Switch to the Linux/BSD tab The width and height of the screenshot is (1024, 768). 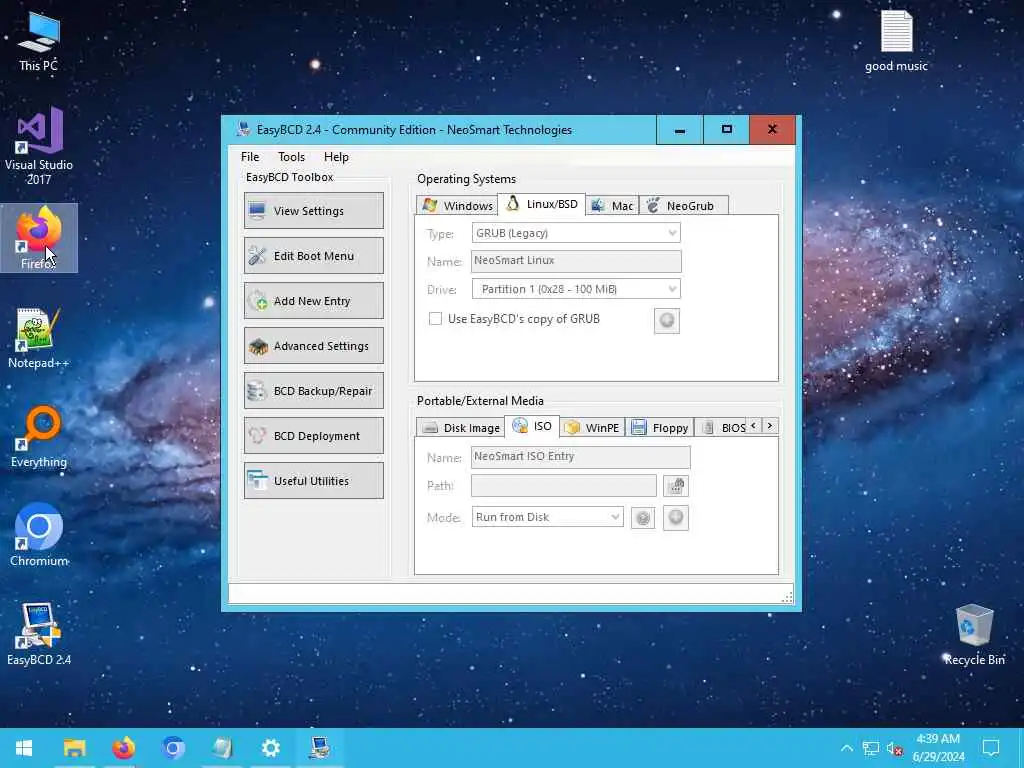click(541, 204)
